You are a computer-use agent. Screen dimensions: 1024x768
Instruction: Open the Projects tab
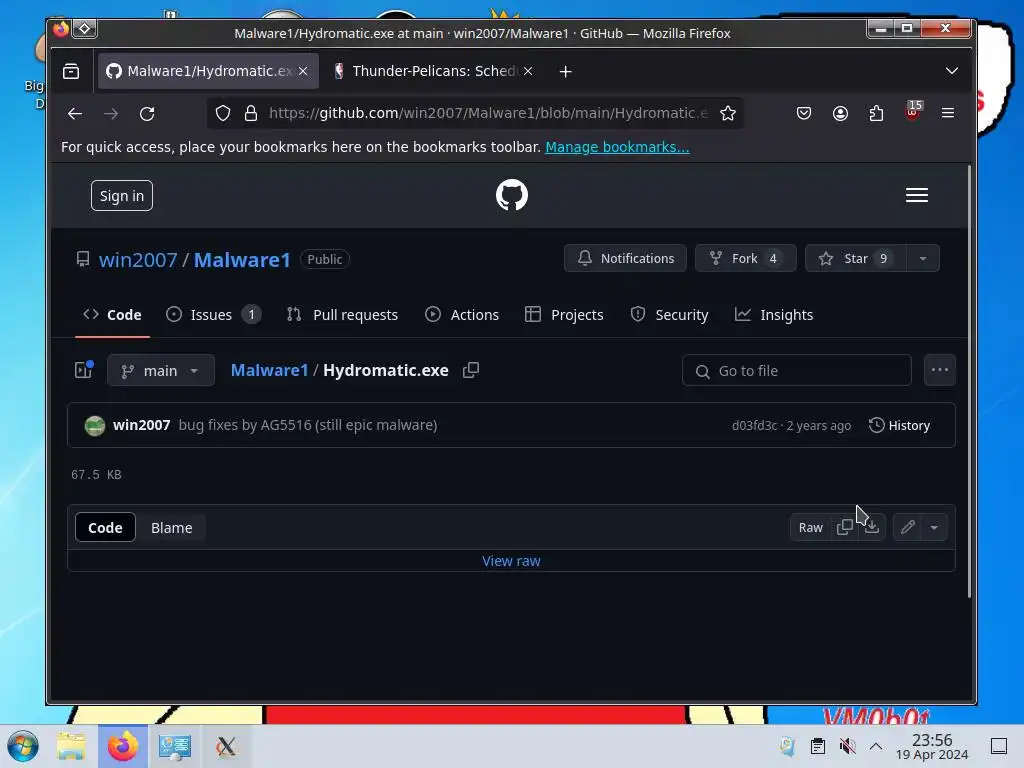click(x=564, y=315)
